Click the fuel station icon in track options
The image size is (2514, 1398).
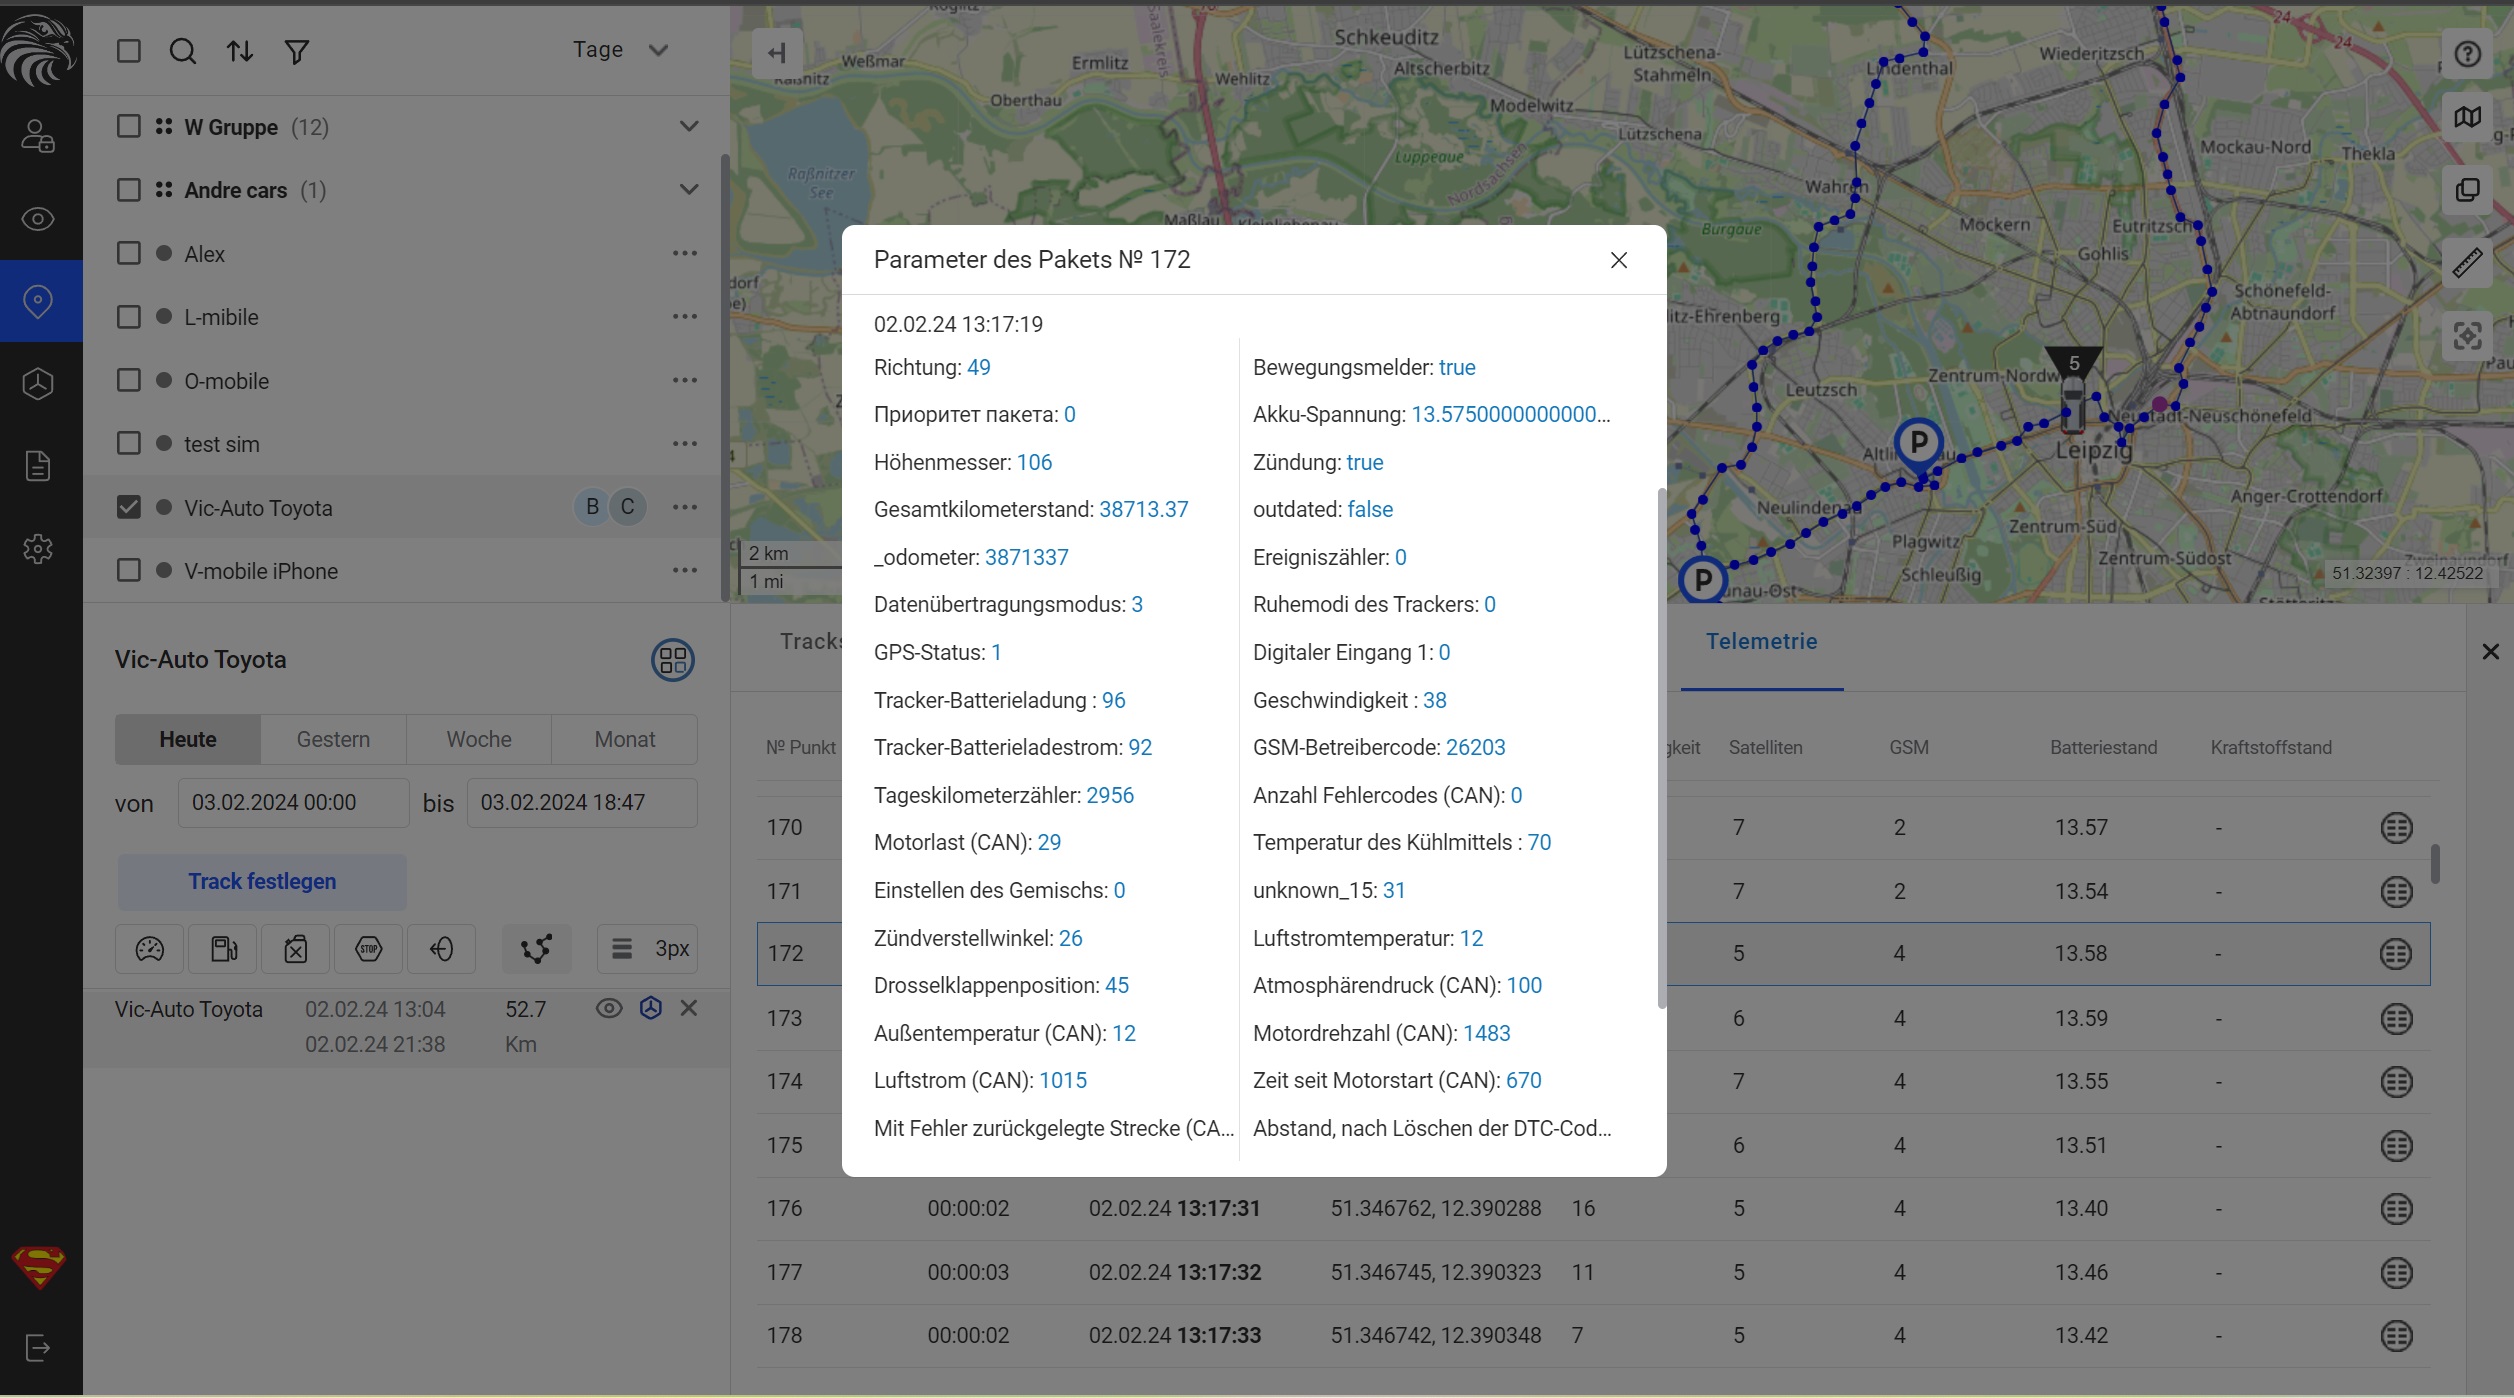(x=223, y=949)
